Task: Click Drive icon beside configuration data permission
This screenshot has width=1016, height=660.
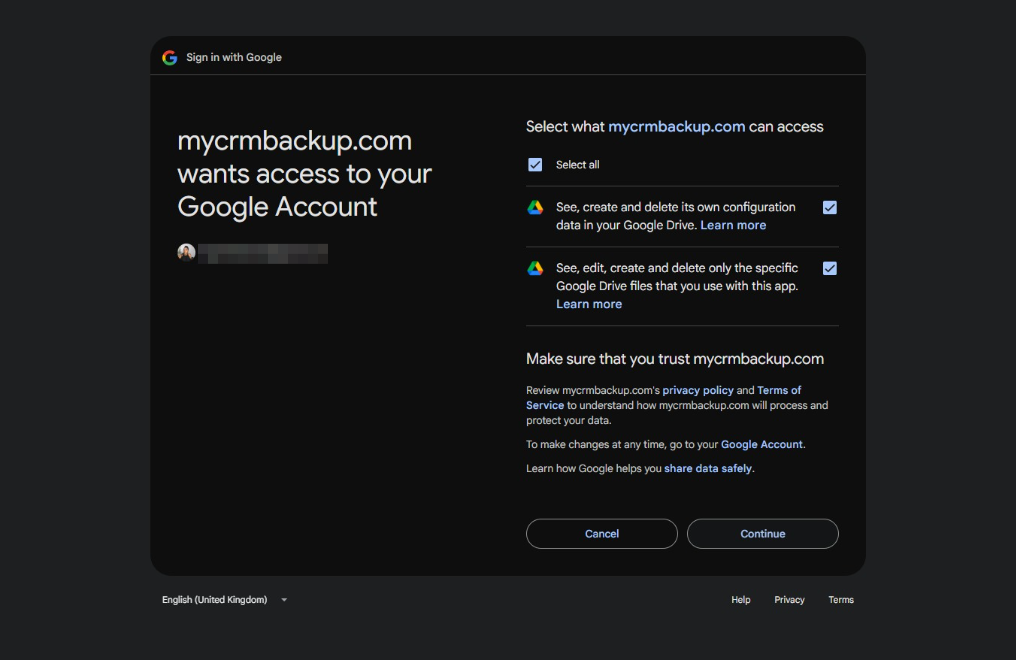Action: click(x=535, y=207)
